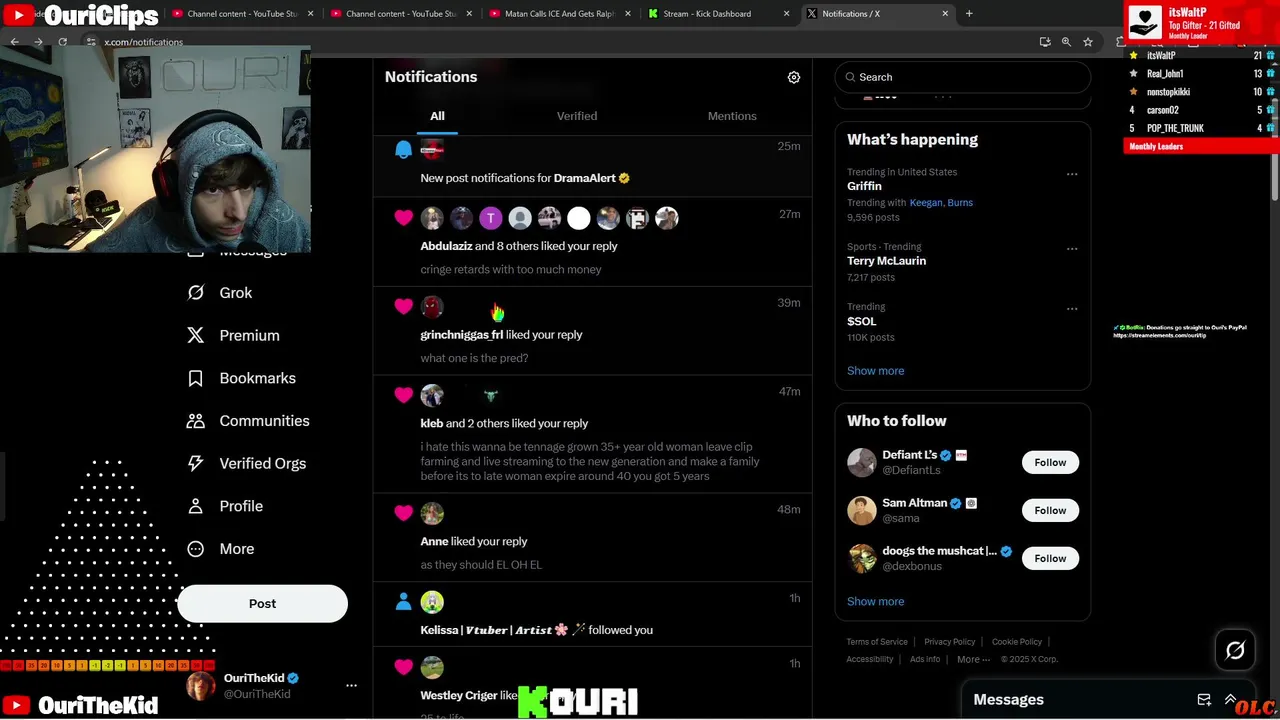This screenshot has height=720, width=1280.
Task: Open new message compose icon in Messages
Action: (1204, 700)
